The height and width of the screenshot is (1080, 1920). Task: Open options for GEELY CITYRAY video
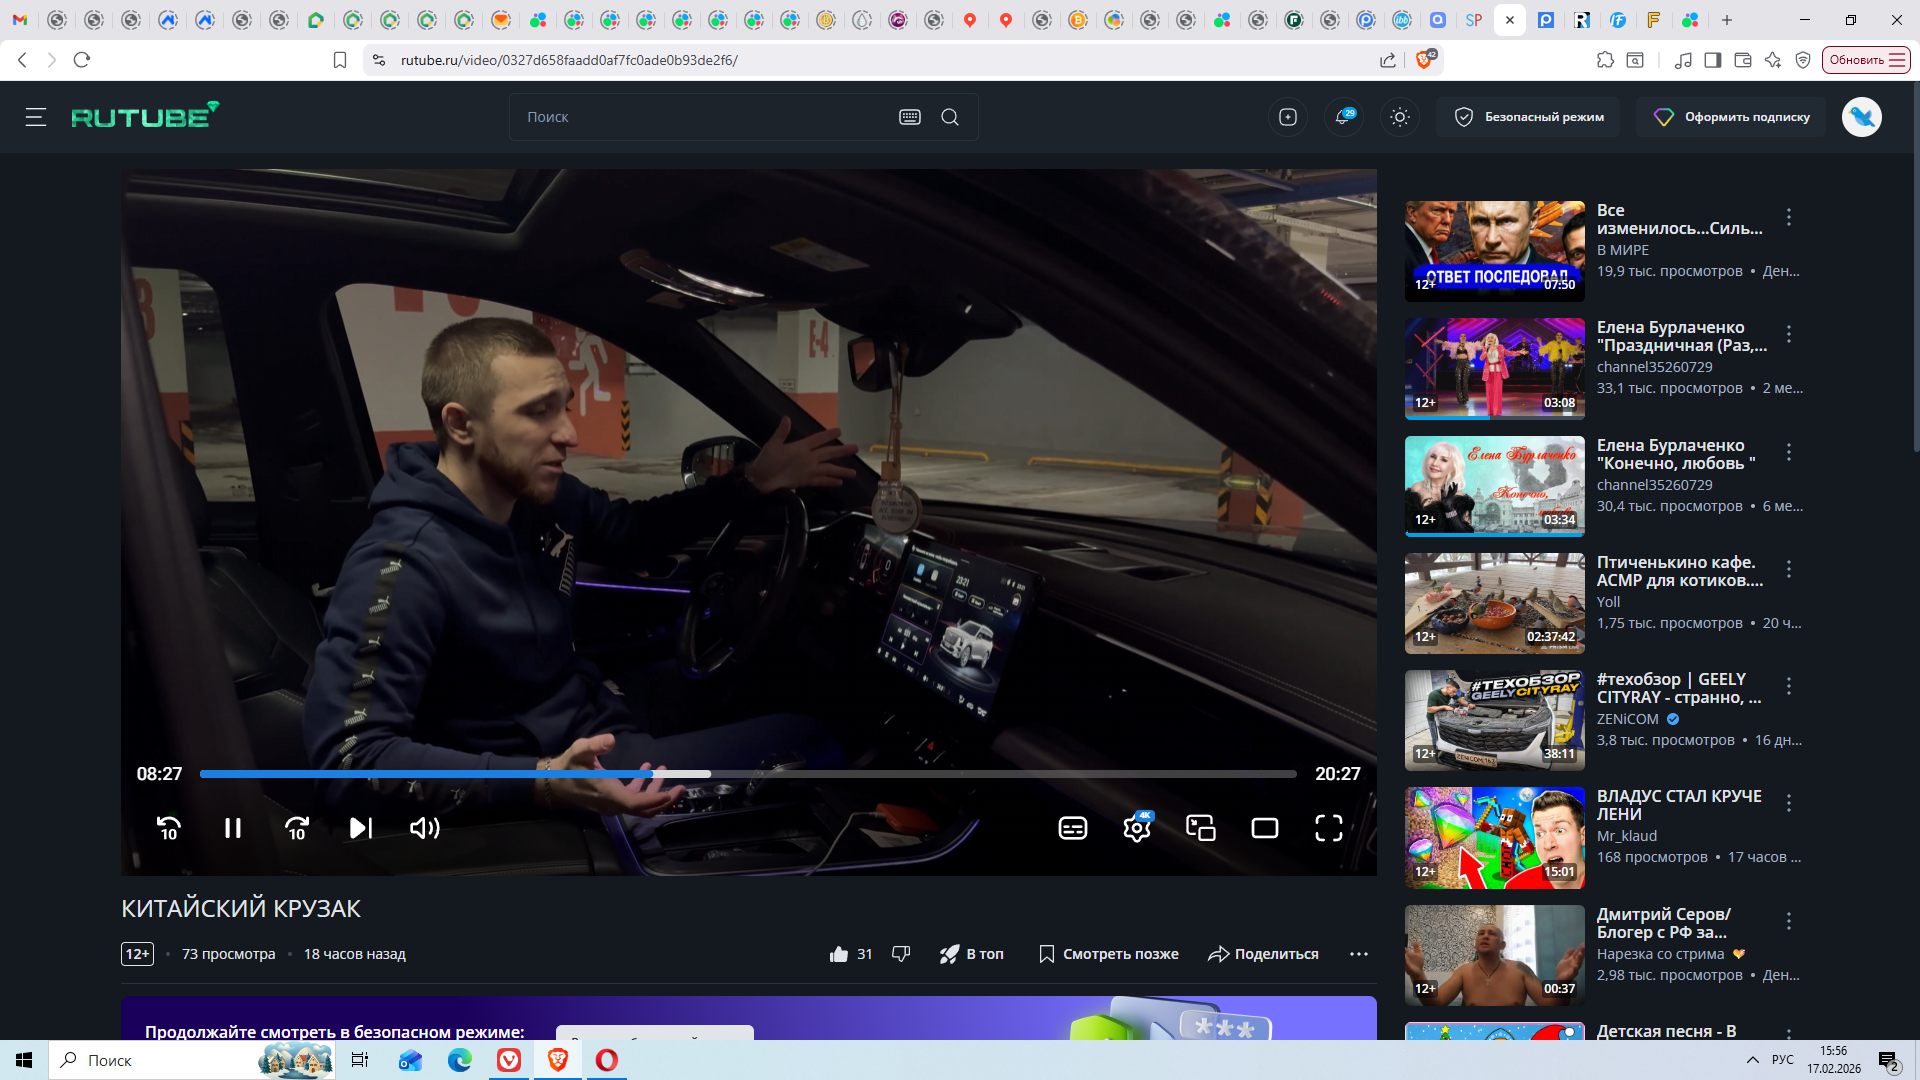click(x=1789, y=686)
